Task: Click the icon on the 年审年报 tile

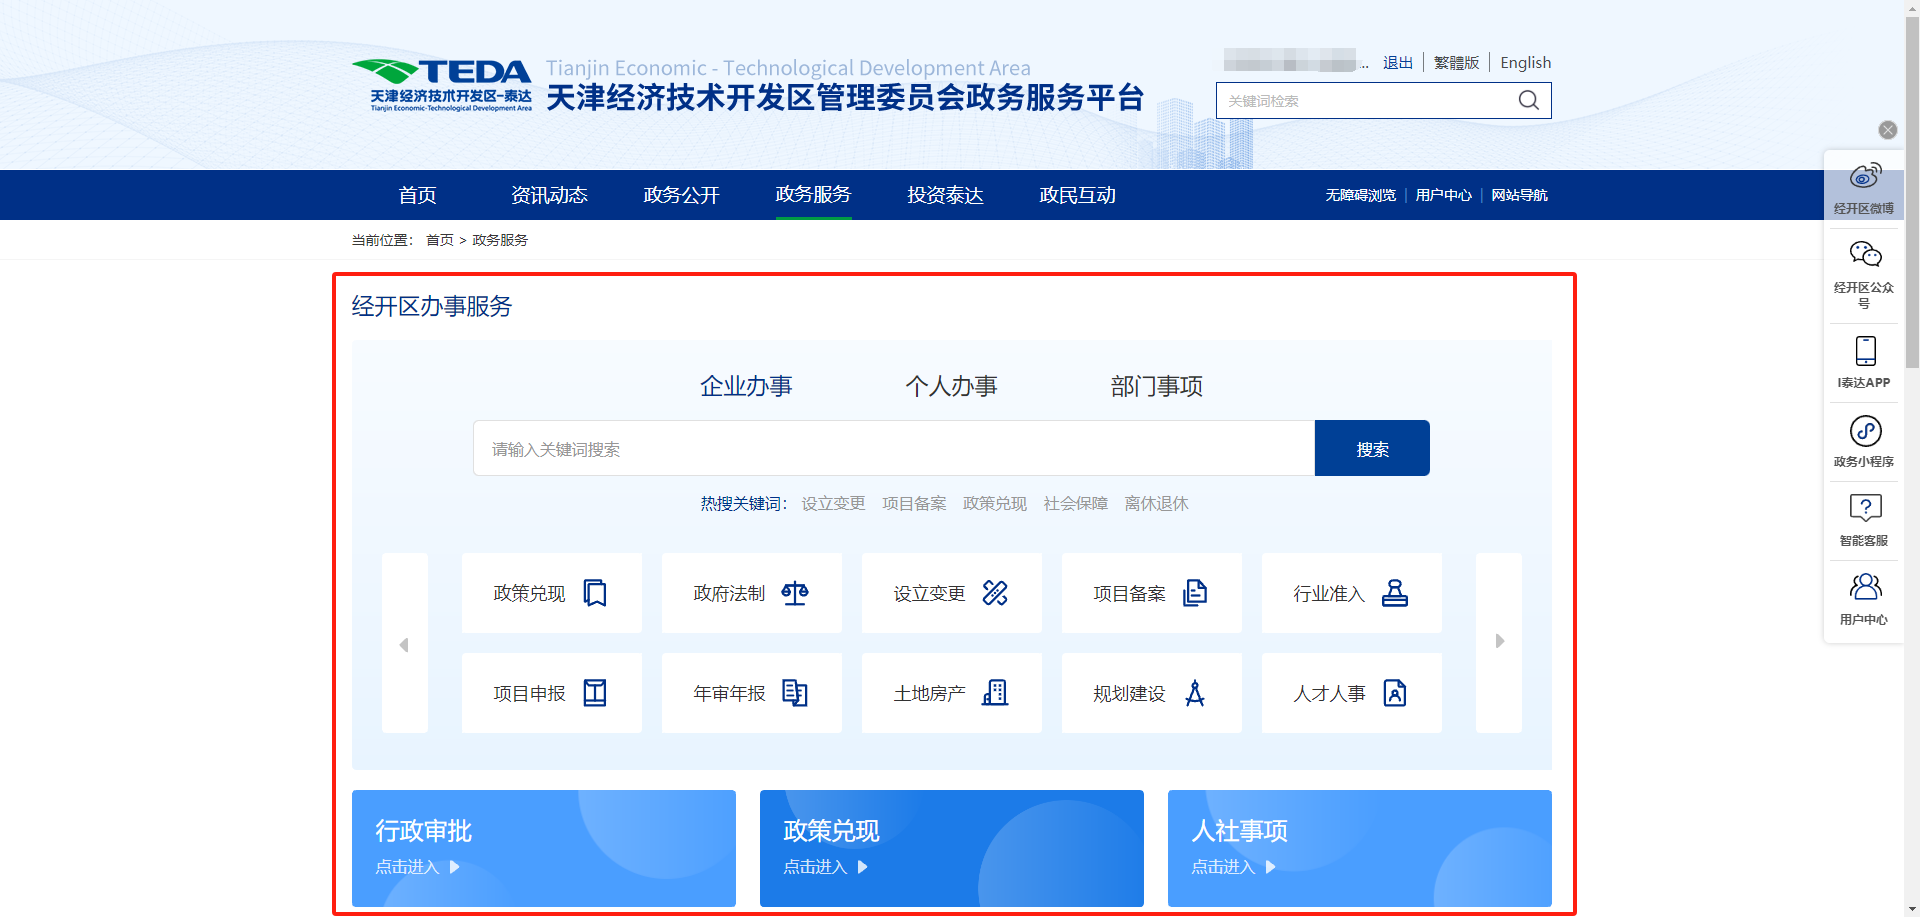Action: click(795, 693)
